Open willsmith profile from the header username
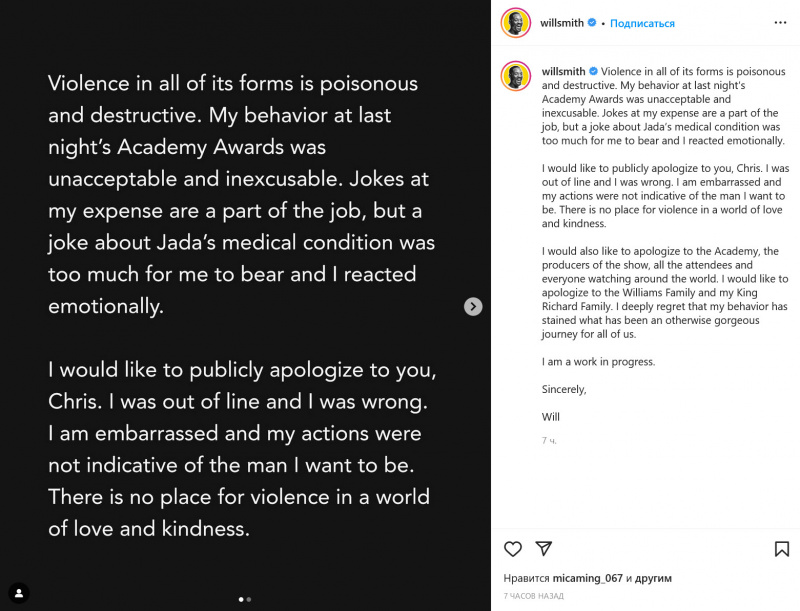Image resolution: width=800 pixels, height=611 pixels. tap(563, 23)
